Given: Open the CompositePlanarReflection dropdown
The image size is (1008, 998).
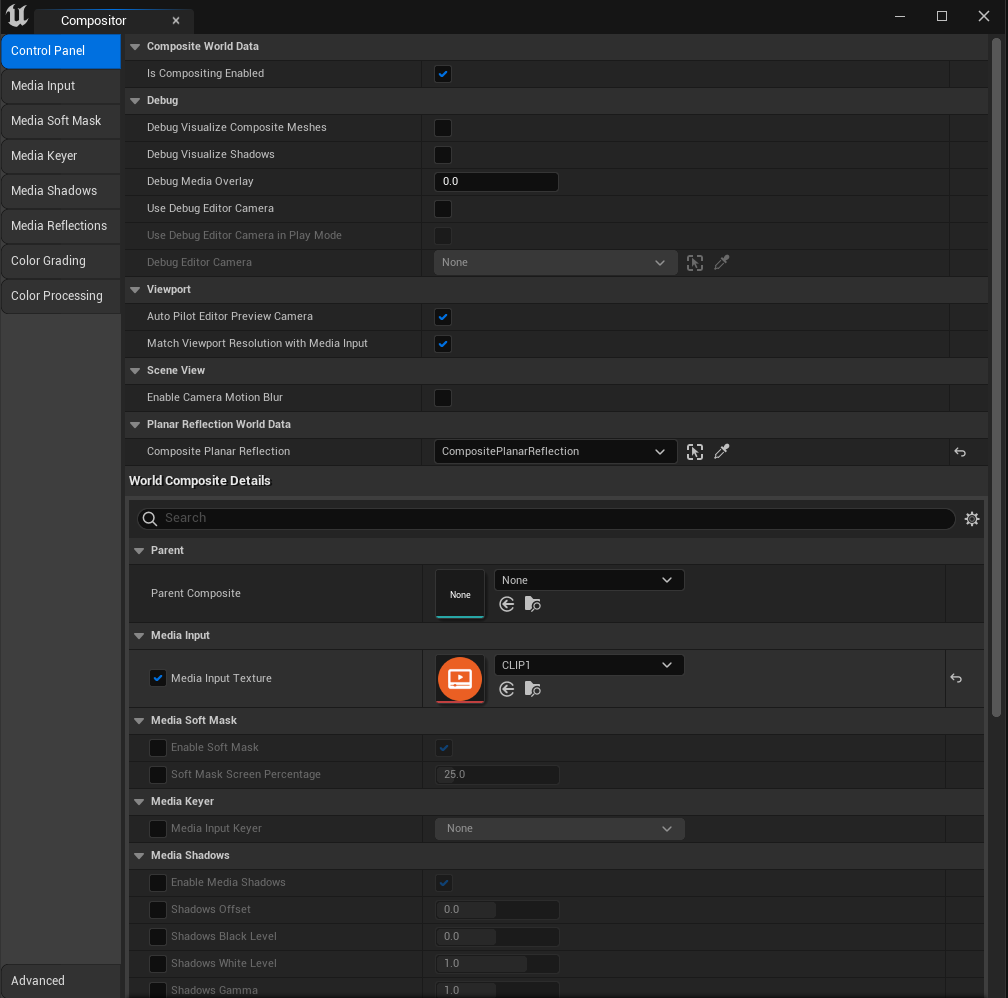Looking at the screenshot, I should coord(555,452).
